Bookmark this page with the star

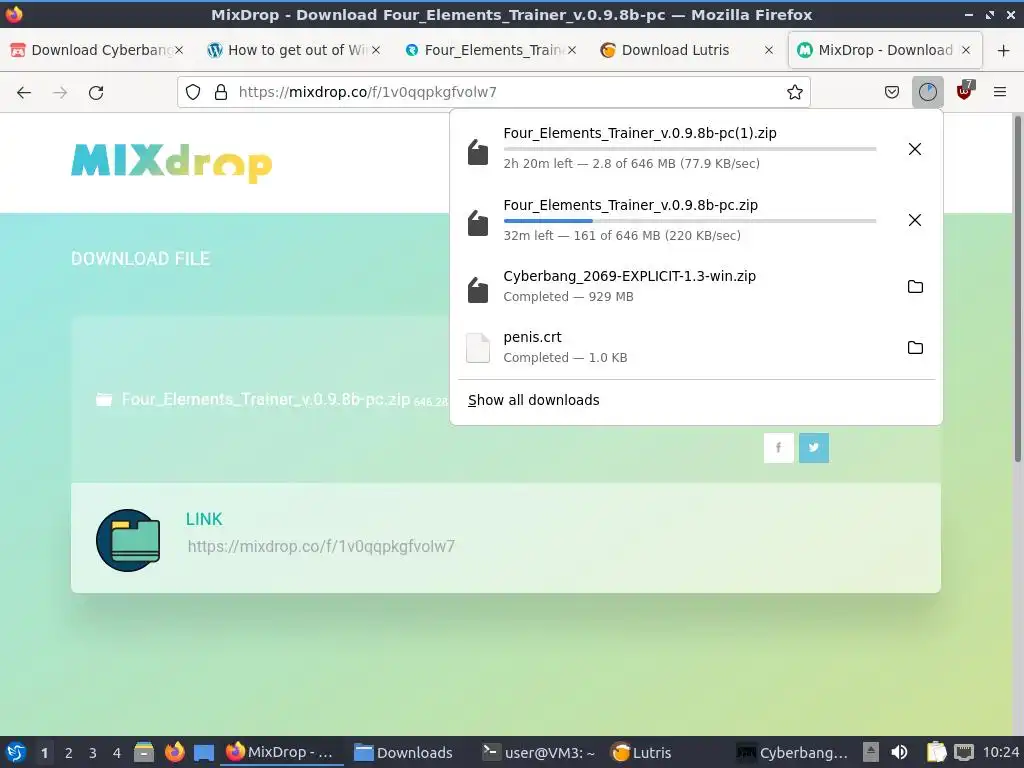(794, 92)
